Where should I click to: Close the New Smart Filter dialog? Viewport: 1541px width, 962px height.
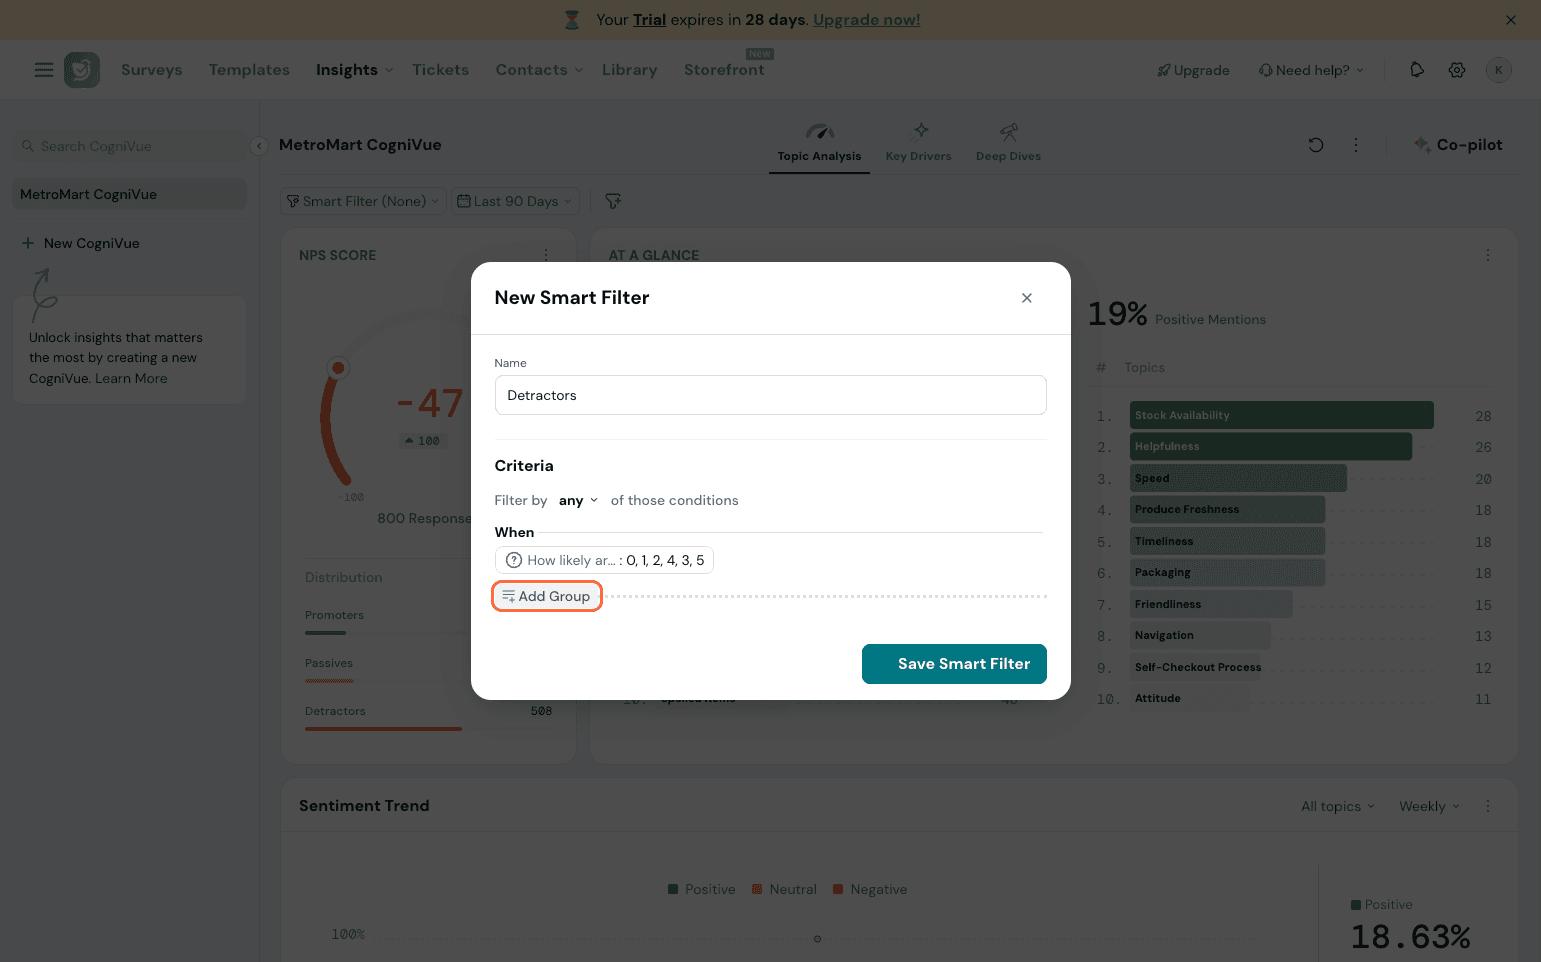1027,298
